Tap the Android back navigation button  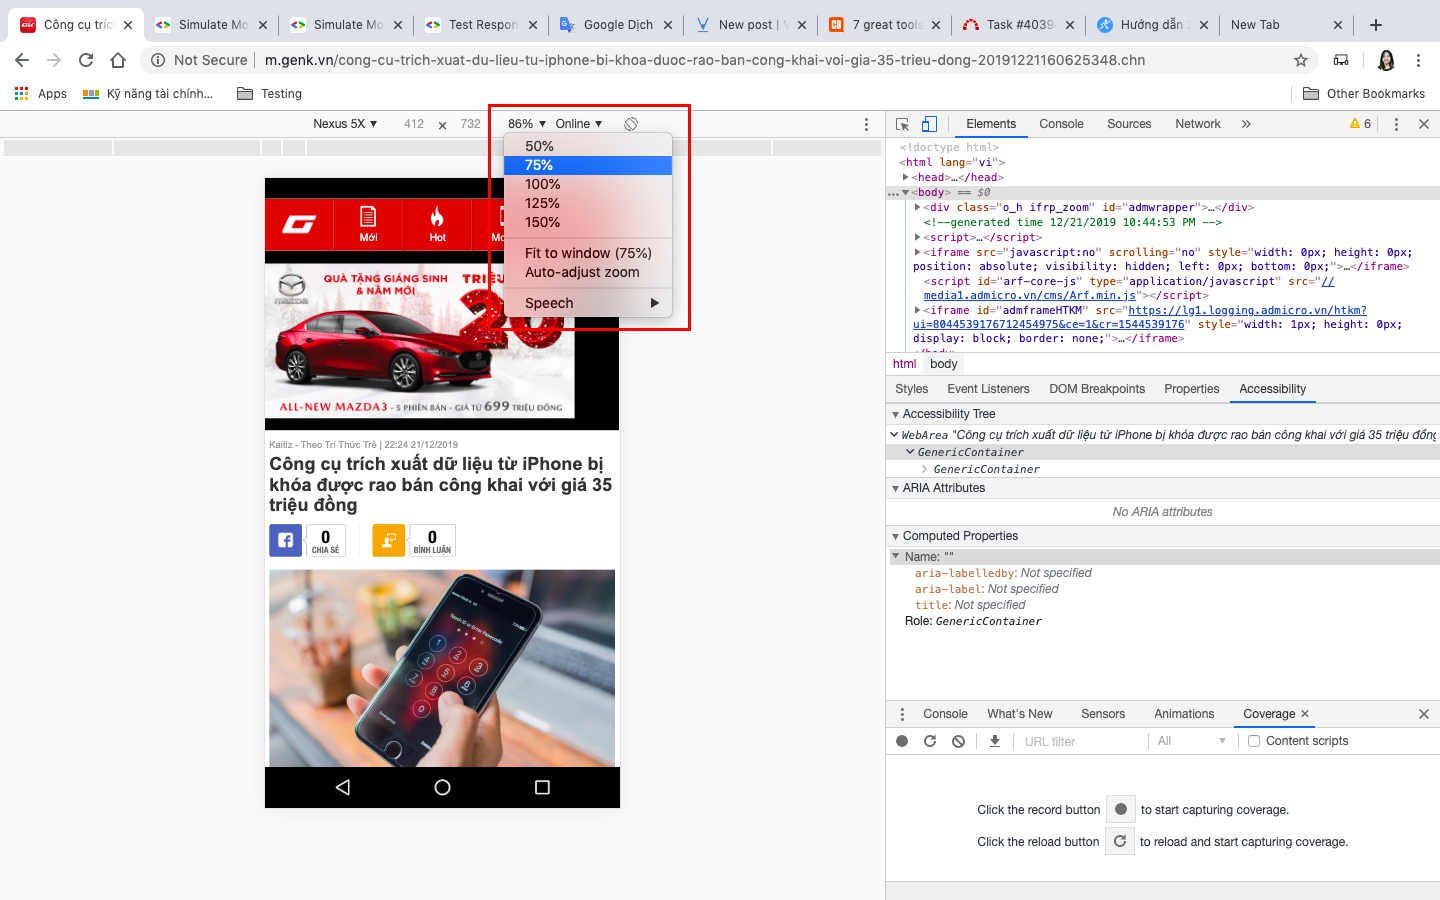343,787
